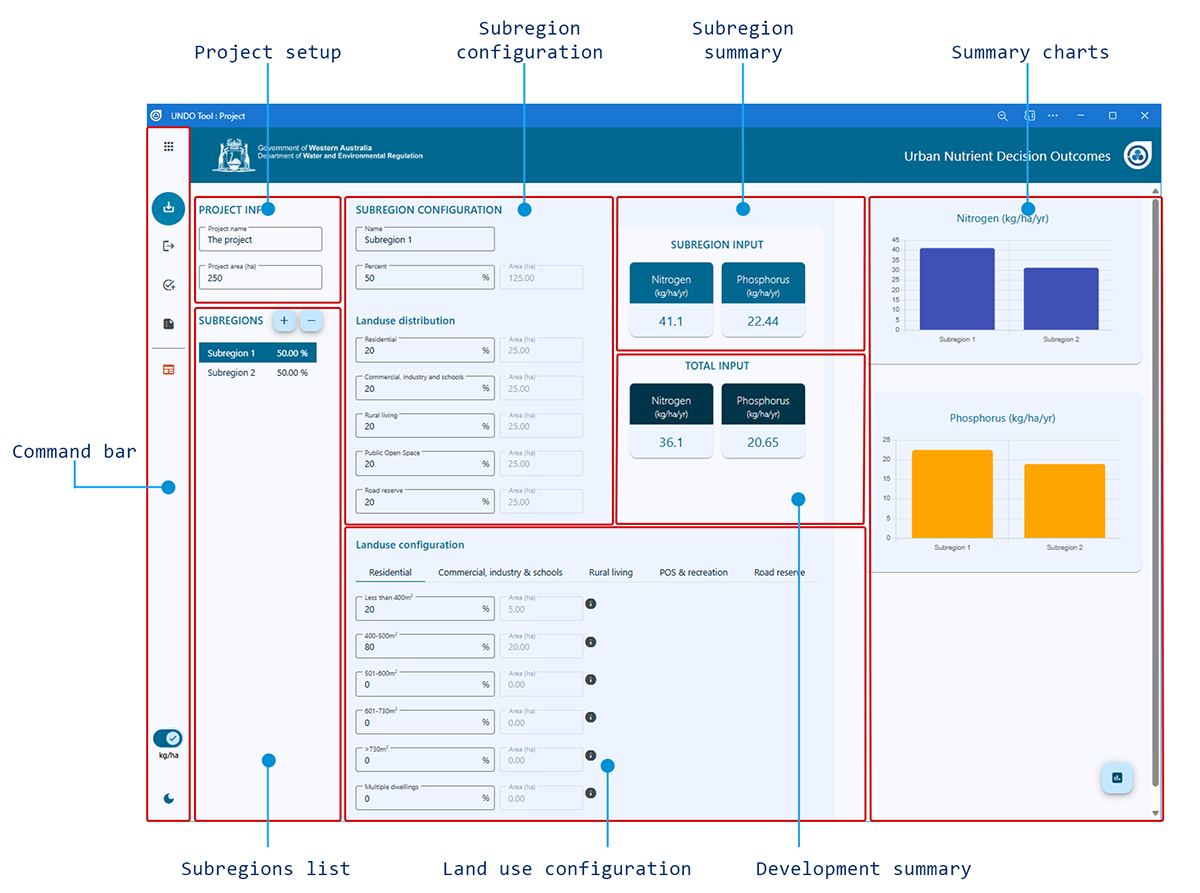The width and height of the screenshot is (1200, 893).
Task: Click the Total Input Nitrogen card
Action: pyautogui.click(x=672, y=420)
